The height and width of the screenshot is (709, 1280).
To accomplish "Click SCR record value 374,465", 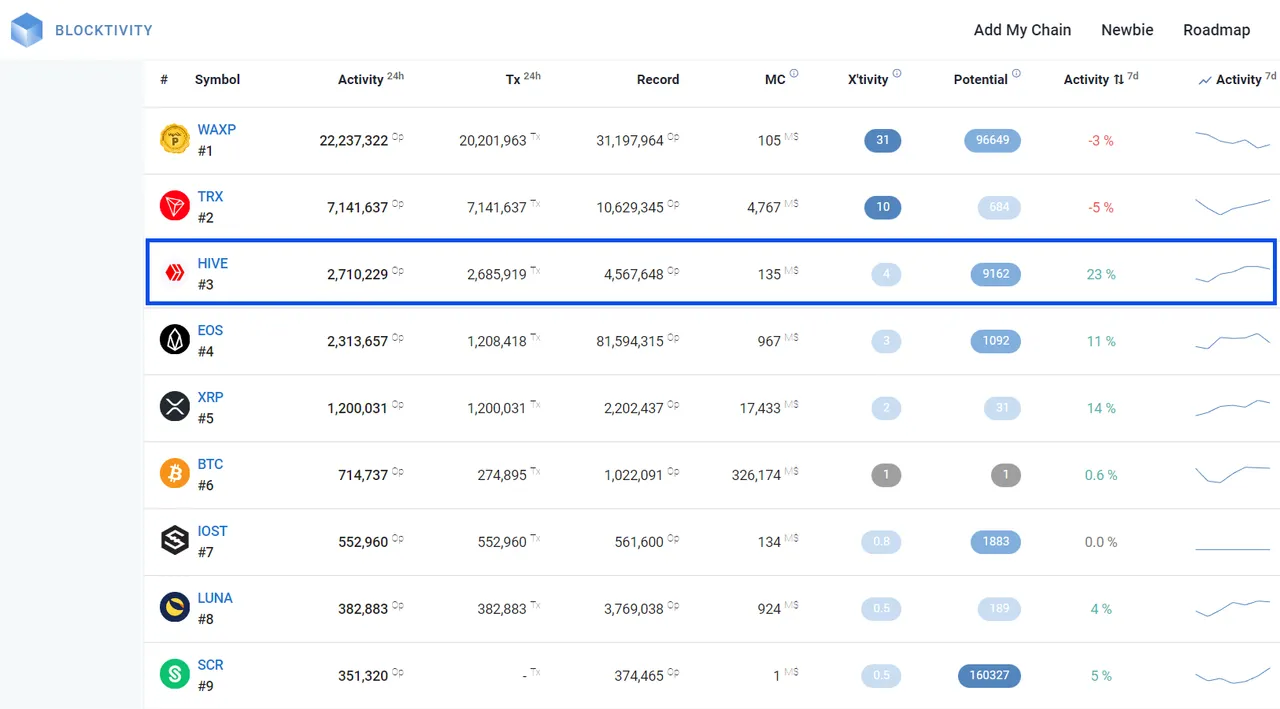I will (x=639, y=677).
